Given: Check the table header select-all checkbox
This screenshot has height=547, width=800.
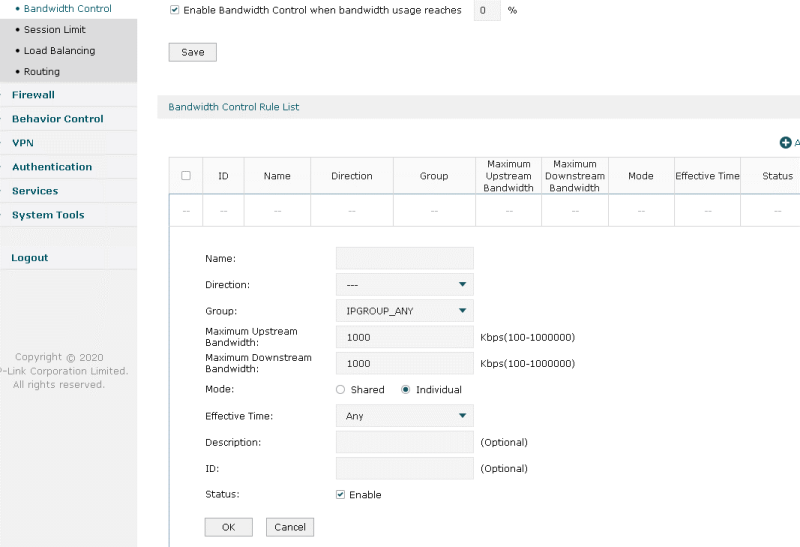Looking at the screenshot, I should tap(186, 176).
